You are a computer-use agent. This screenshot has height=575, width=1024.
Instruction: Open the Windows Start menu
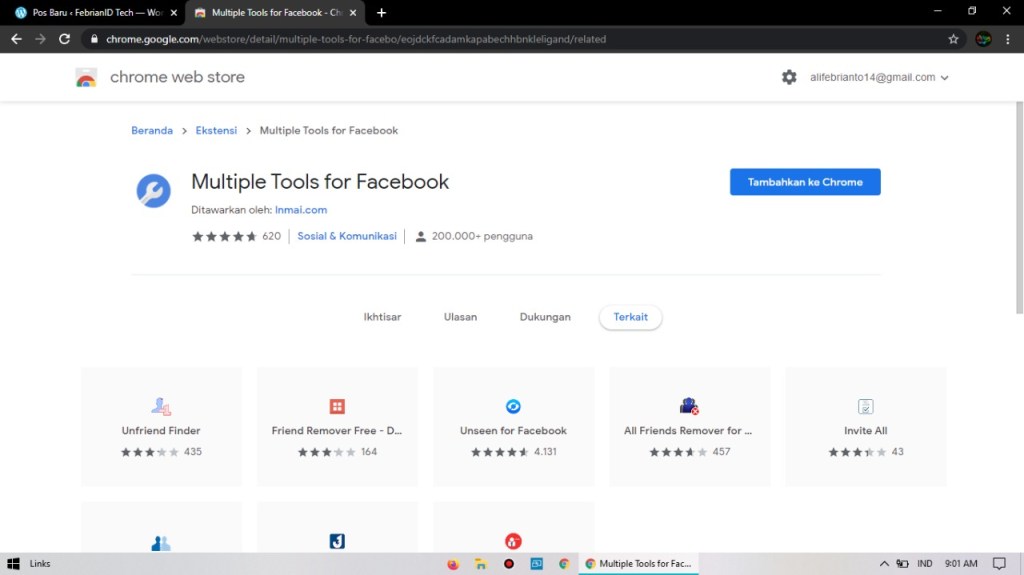(x=14, y=564)
